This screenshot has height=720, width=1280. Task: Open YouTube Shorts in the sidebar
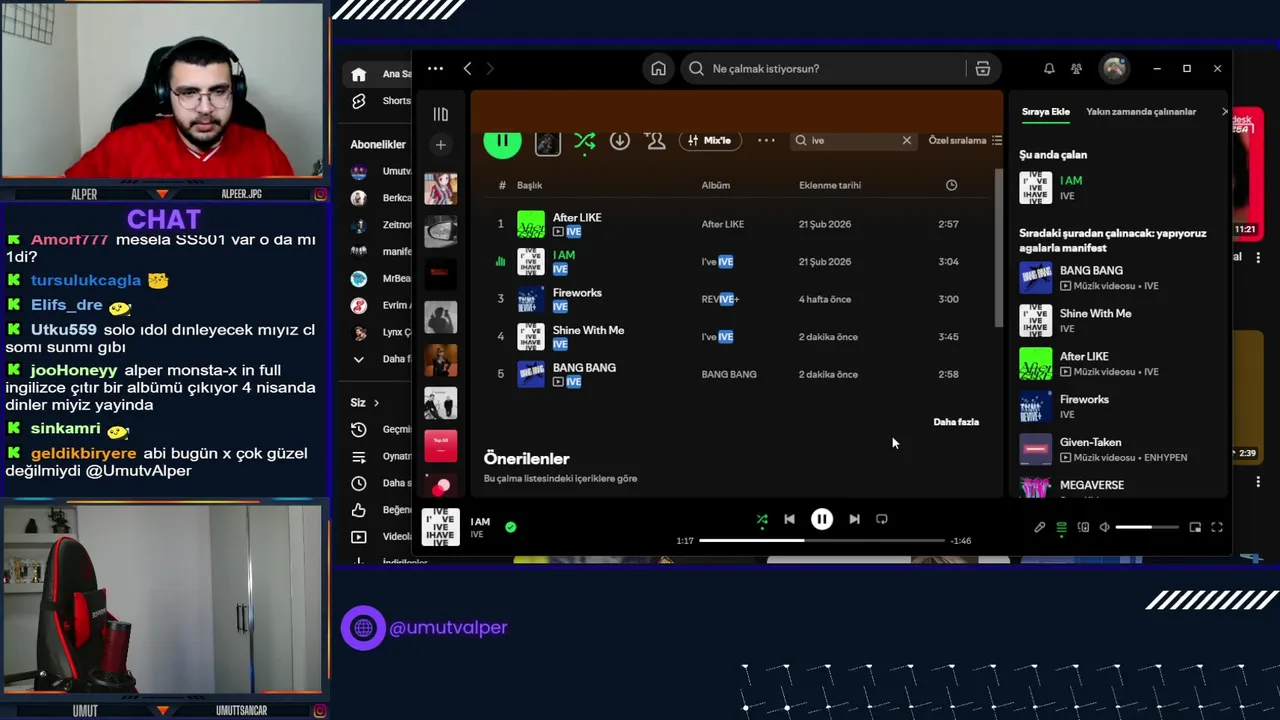click(359, 101)
